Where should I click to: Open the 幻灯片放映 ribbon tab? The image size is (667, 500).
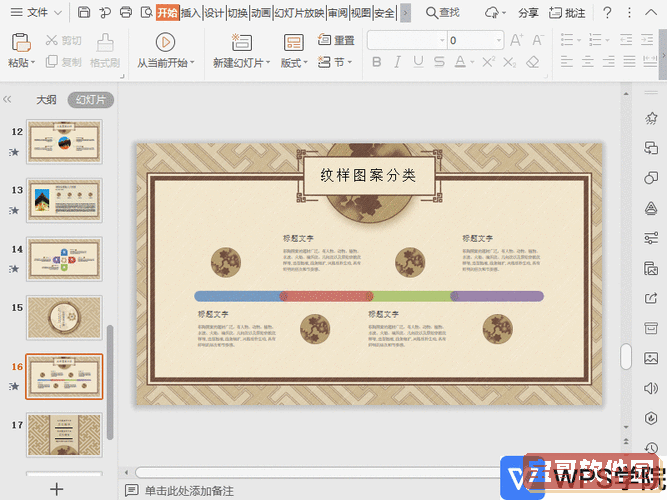[299, 13]
